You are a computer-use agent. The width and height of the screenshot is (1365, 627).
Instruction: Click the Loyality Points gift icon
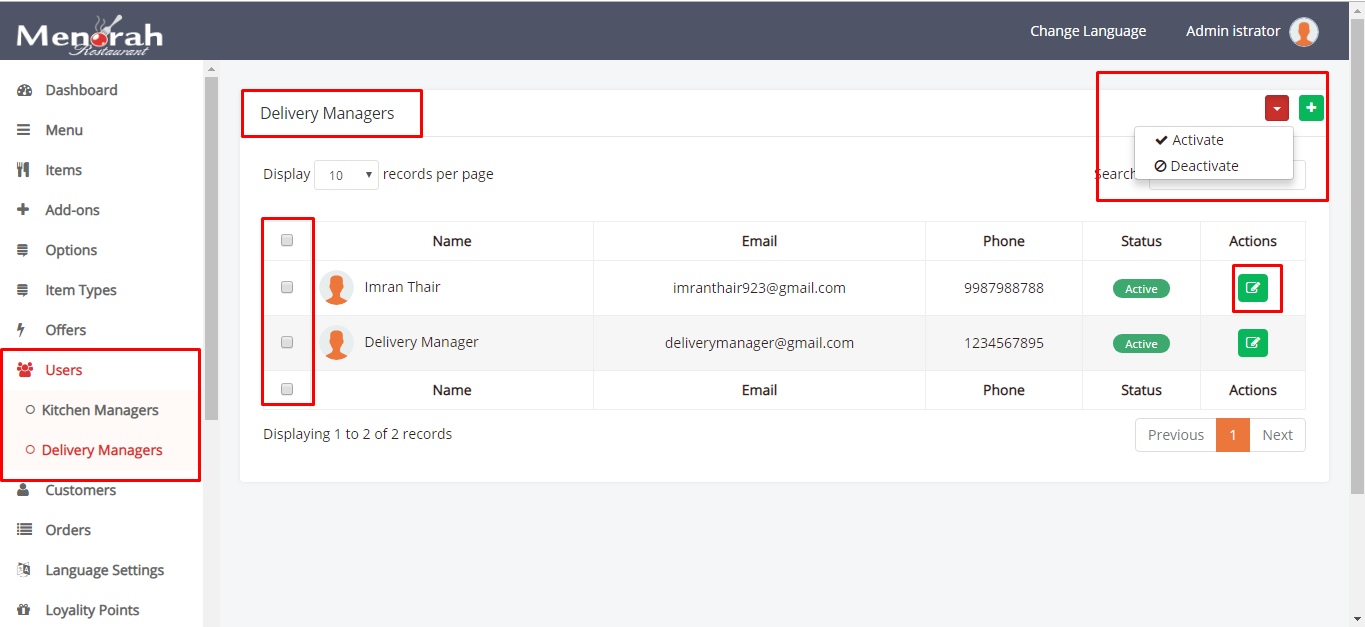pos(24,610)
